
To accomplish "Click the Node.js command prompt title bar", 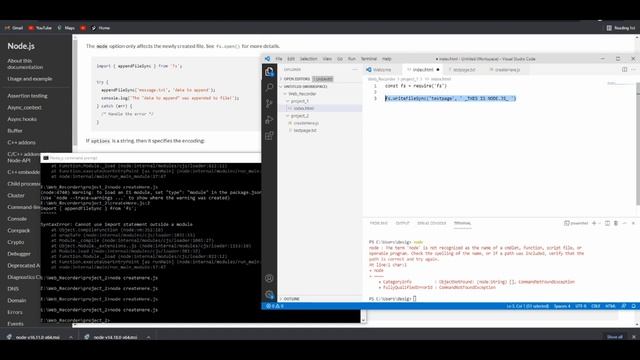I will (151, 158).
